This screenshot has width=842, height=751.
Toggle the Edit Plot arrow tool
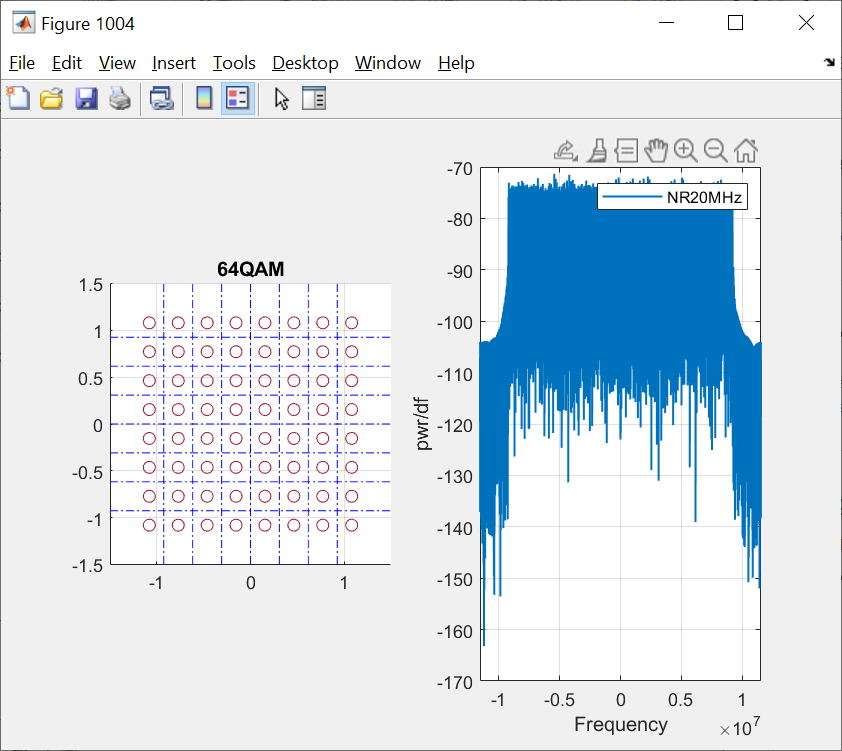281,98
